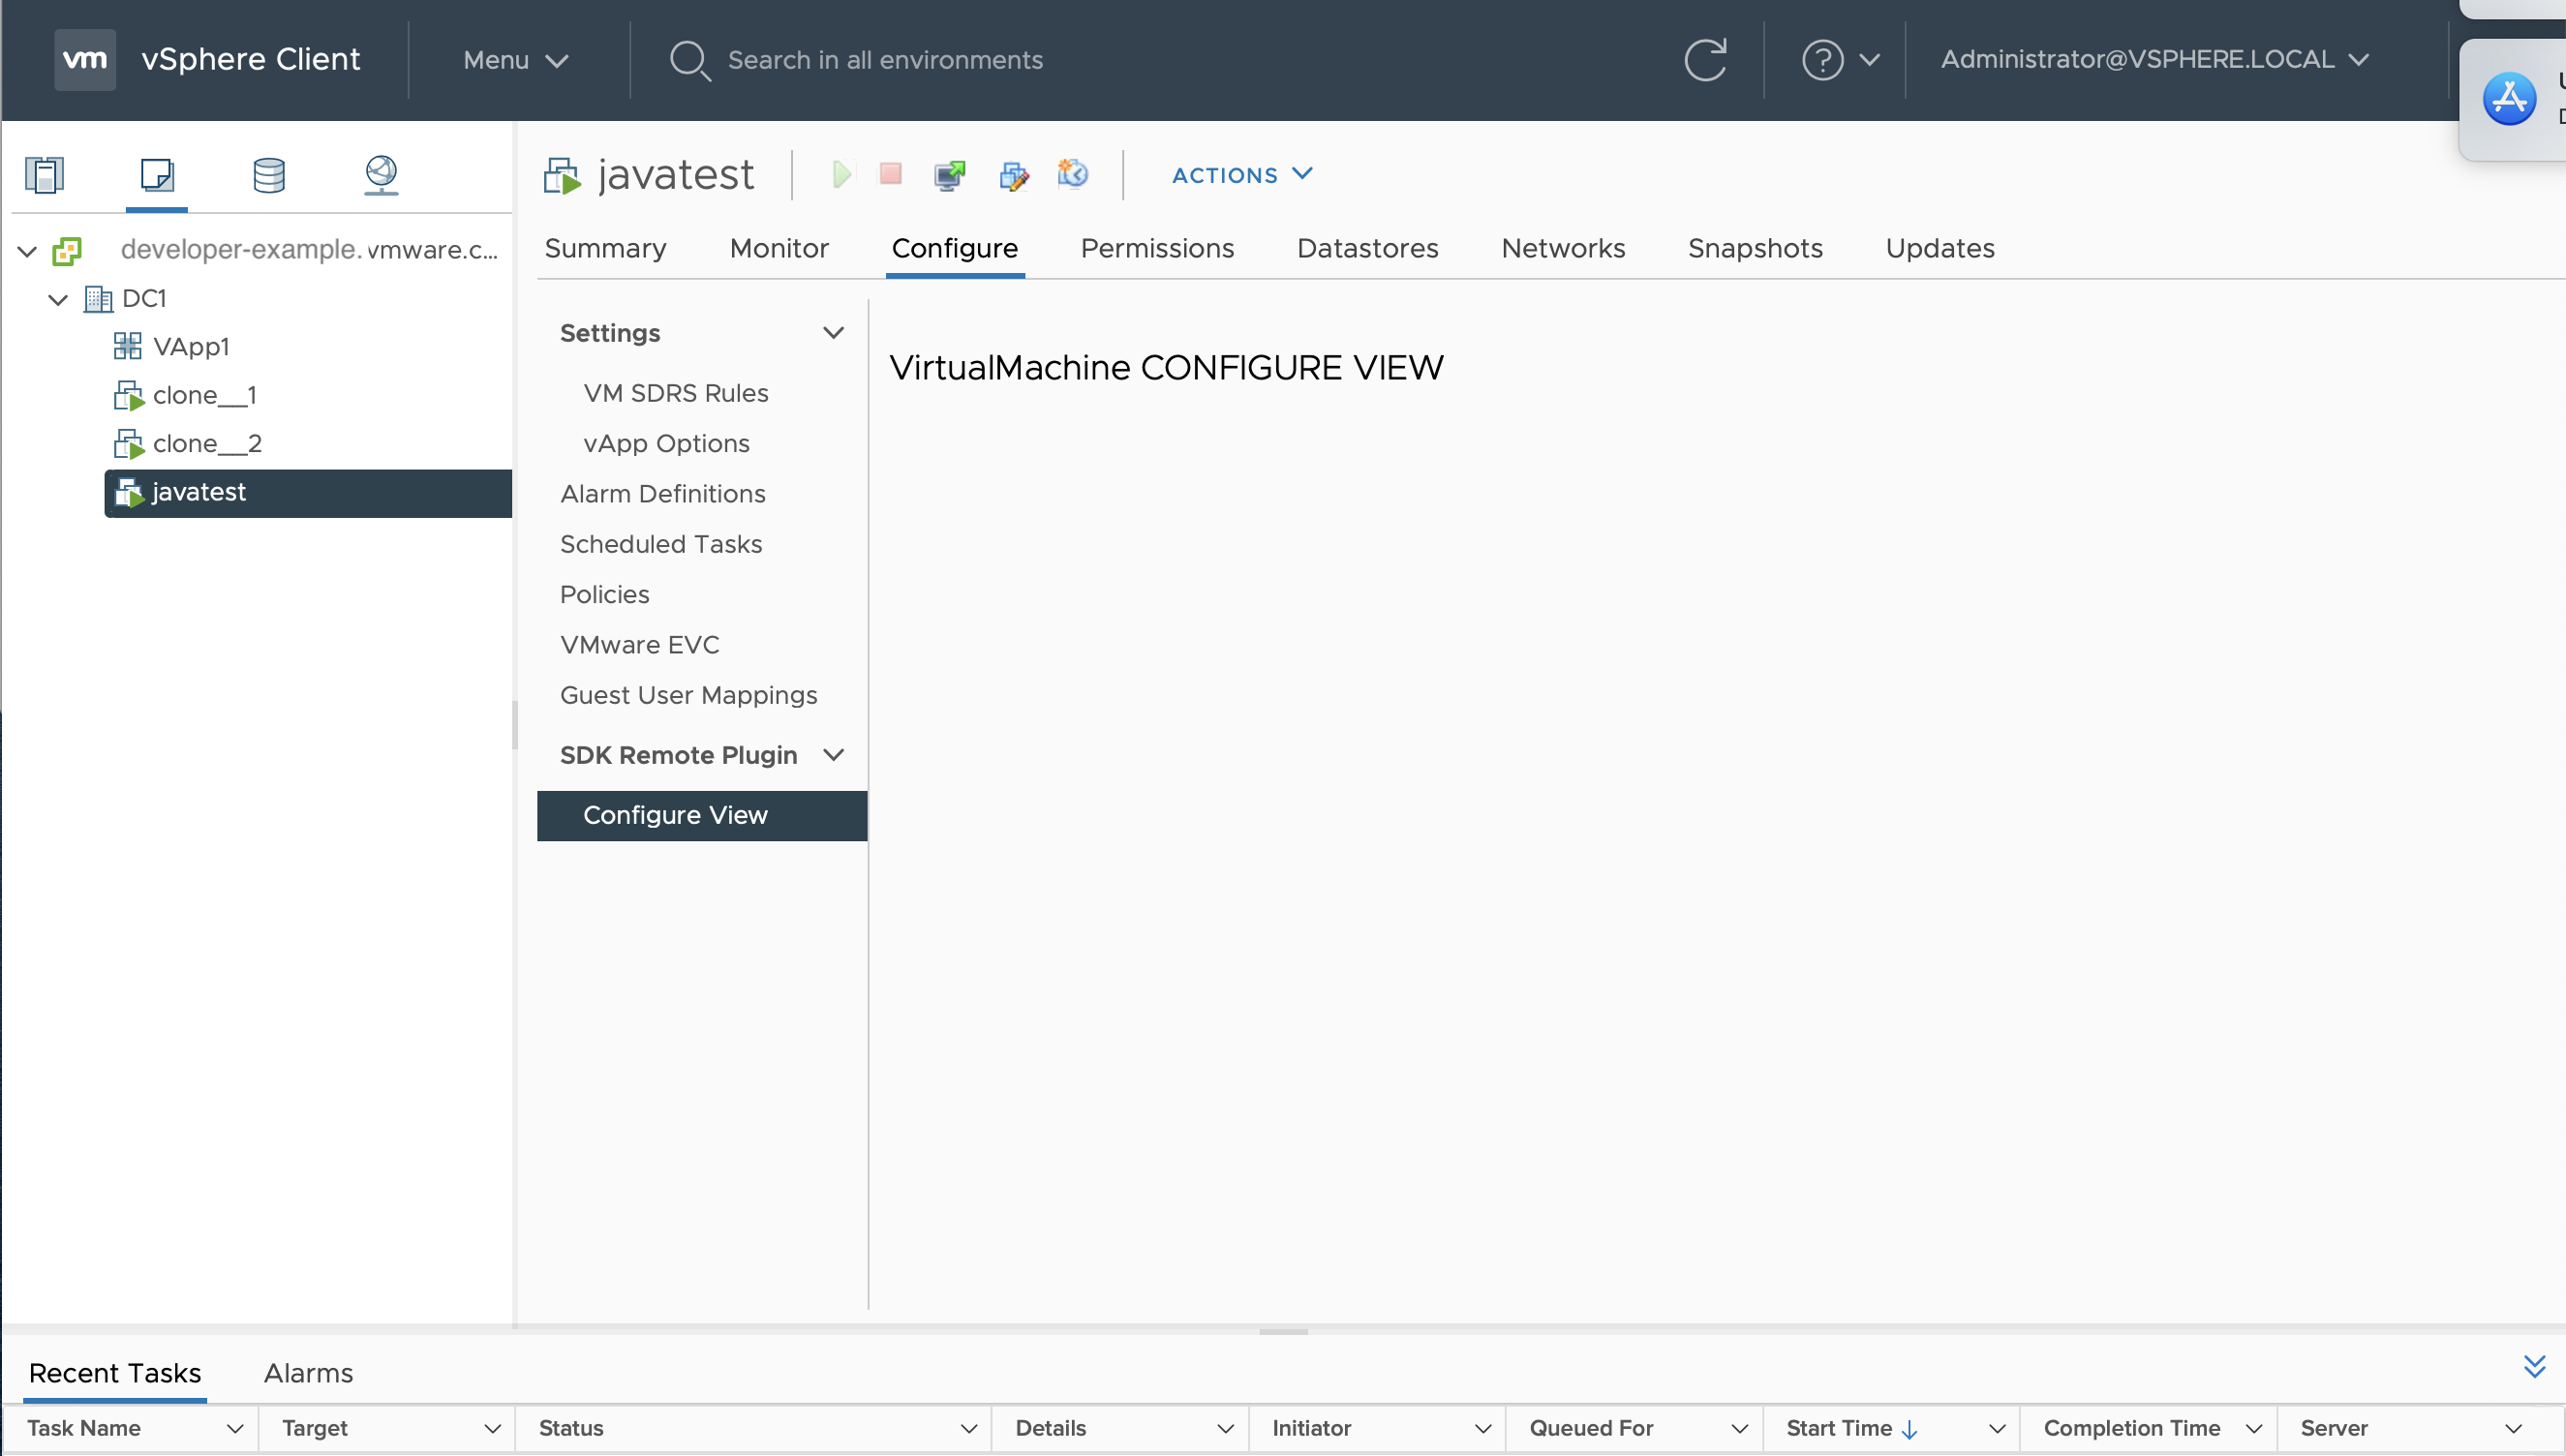
Task: Sort by Start Time arrow
Action: pyautogui.click(x=1909, y=1429)
